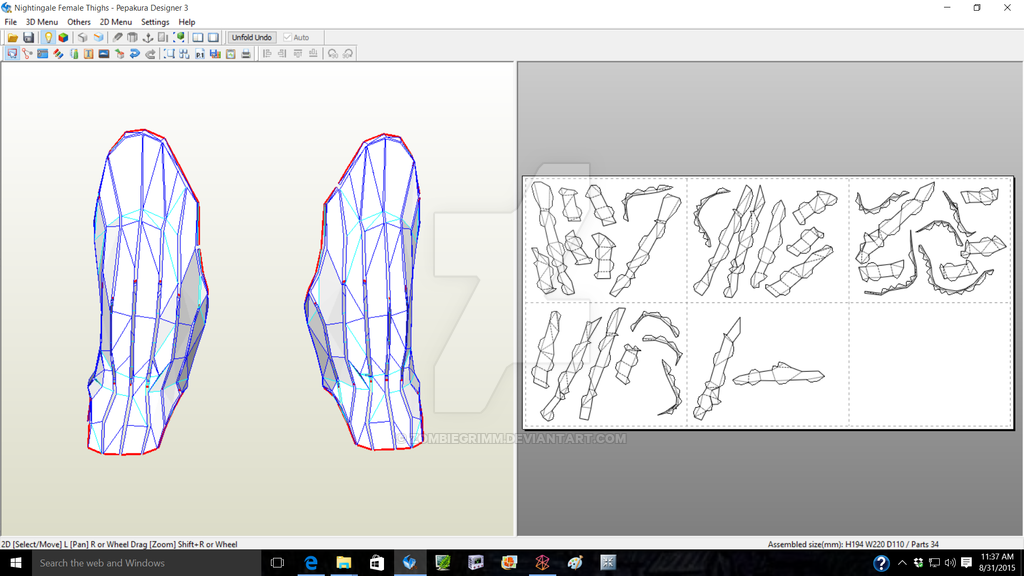Open the Help menu
Image resolution: width=1024 pixels, height=576 pixels.
tap(187, 22)
